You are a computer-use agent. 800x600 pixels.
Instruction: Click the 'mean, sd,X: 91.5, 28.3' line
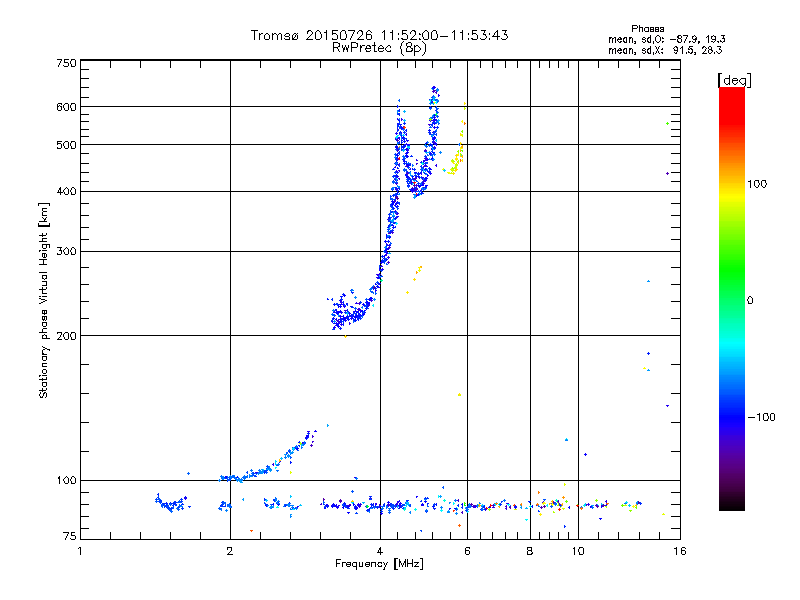click(665, 50)
